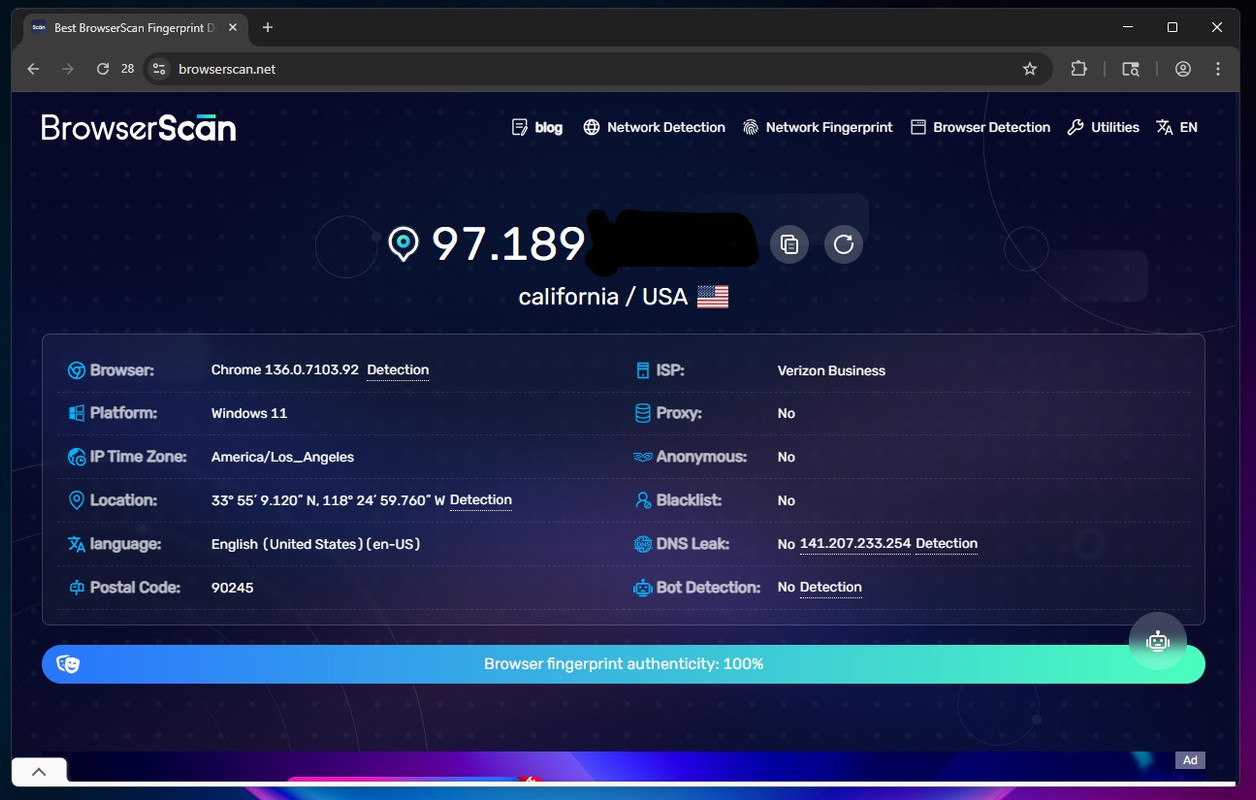The image size is (1256, 800).
Task: Open the Chrome side panel search icon
Action: coord(1131,69)
